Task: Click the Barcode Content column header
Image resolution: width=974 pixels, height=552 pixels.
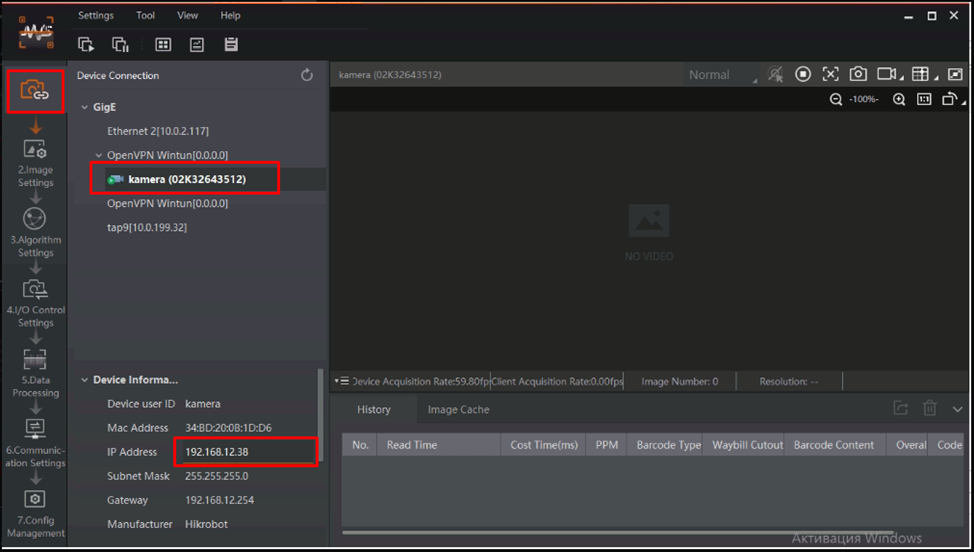Action: pyautogui.click(x=835, y=445)
